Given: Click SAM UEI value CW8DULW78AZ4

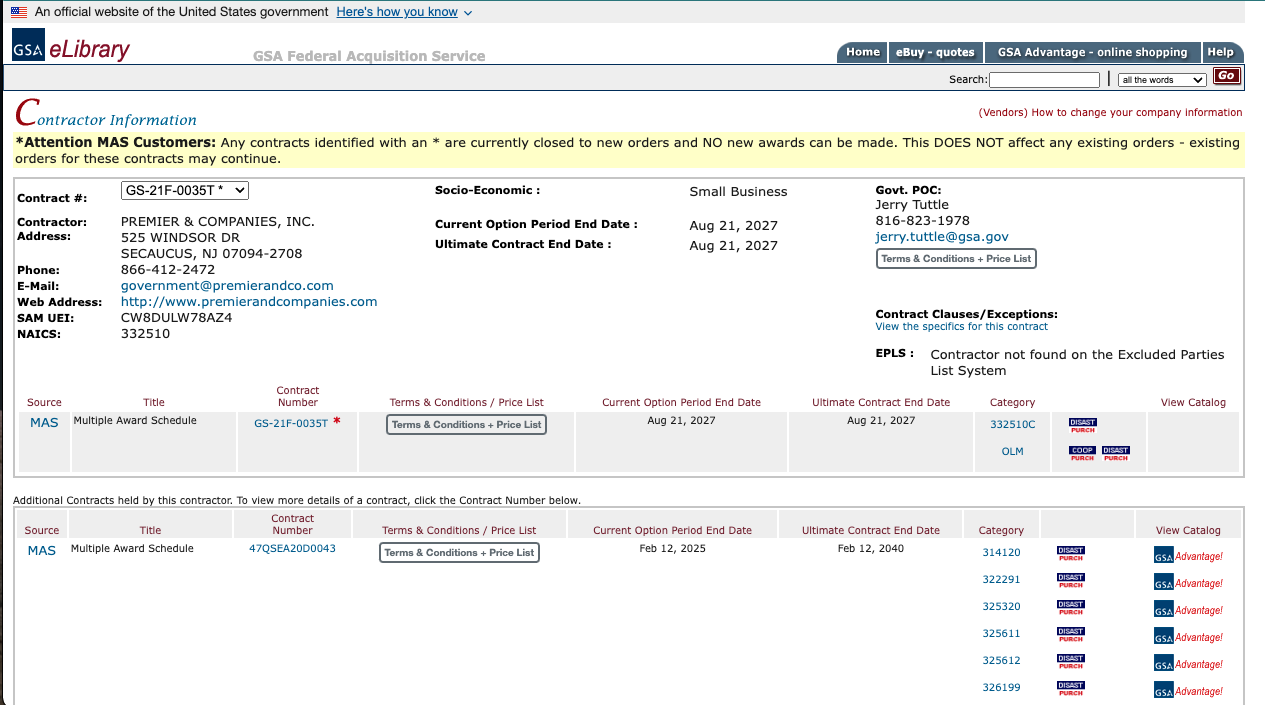Looking at the screenshot, I should [176, 318].
